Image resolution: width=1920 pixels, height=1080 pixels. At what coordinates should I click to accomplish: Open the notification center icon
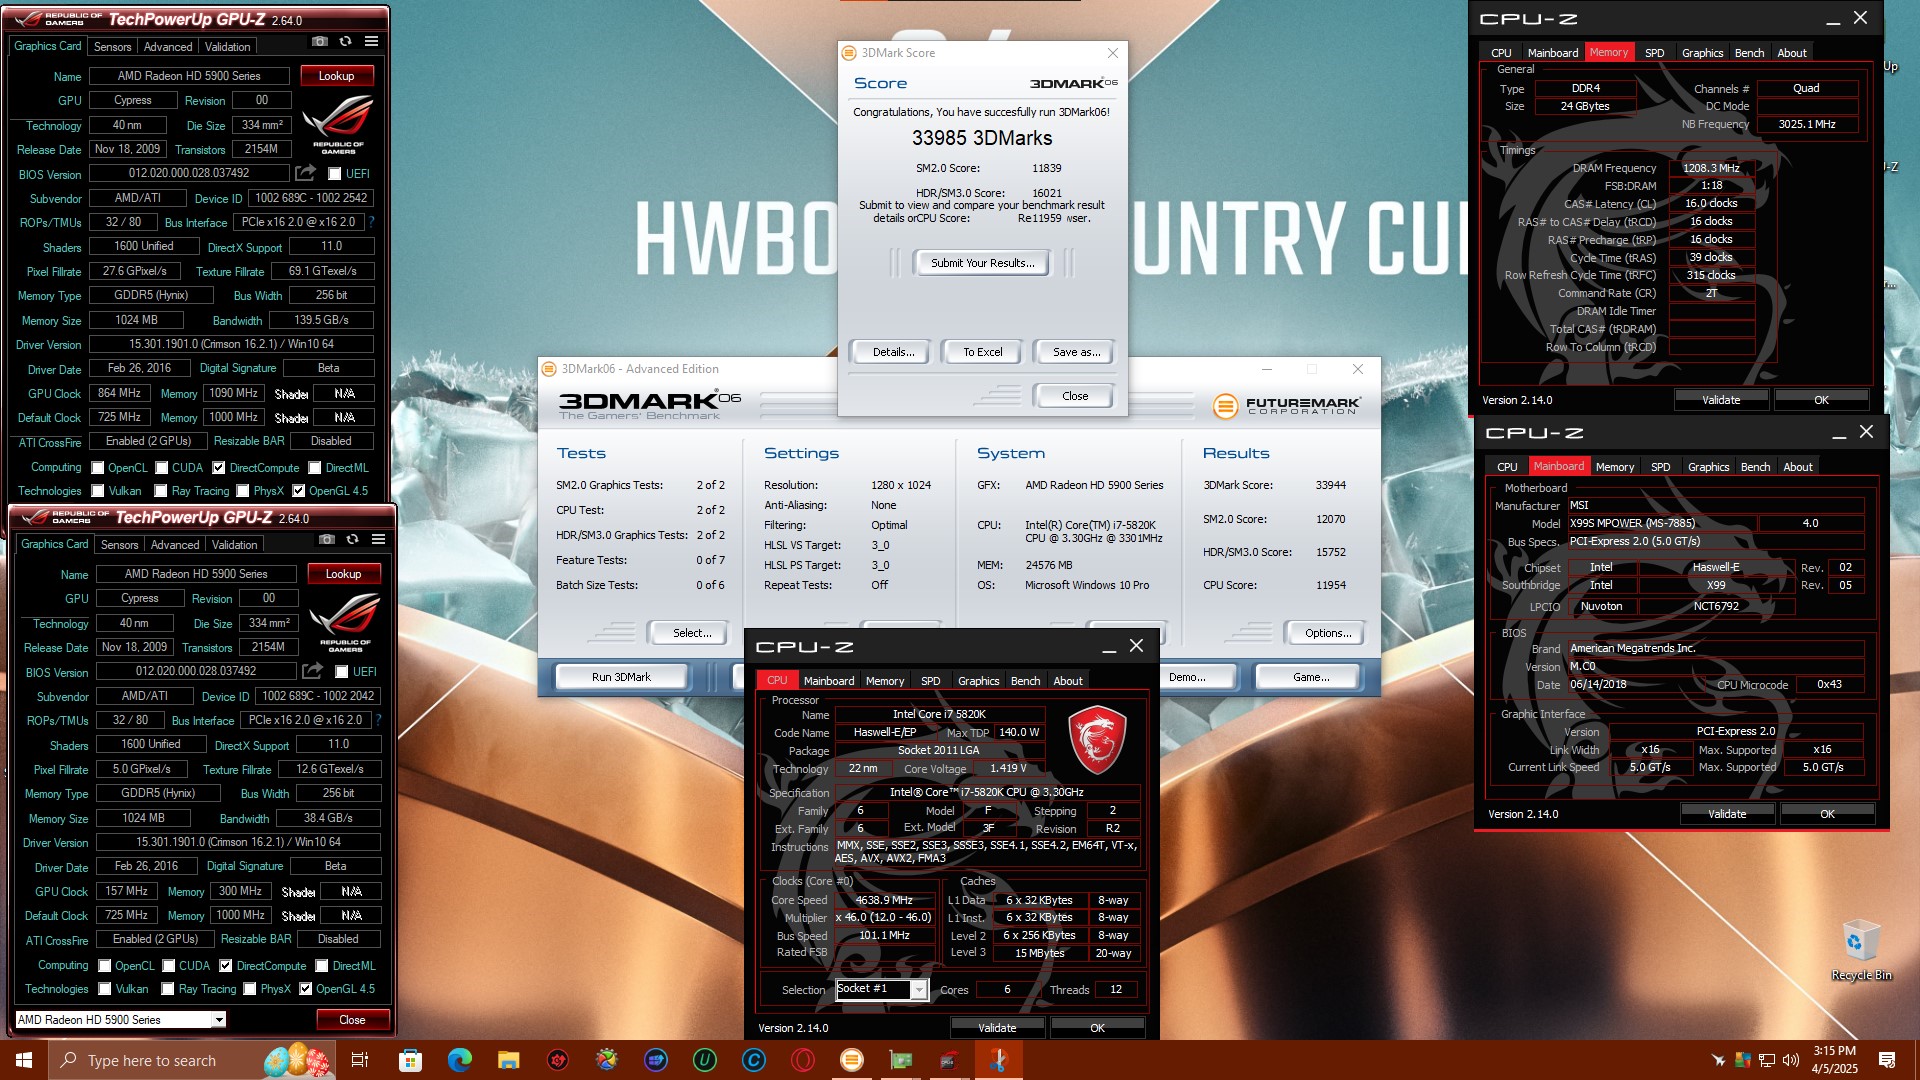(1887, 1060)
